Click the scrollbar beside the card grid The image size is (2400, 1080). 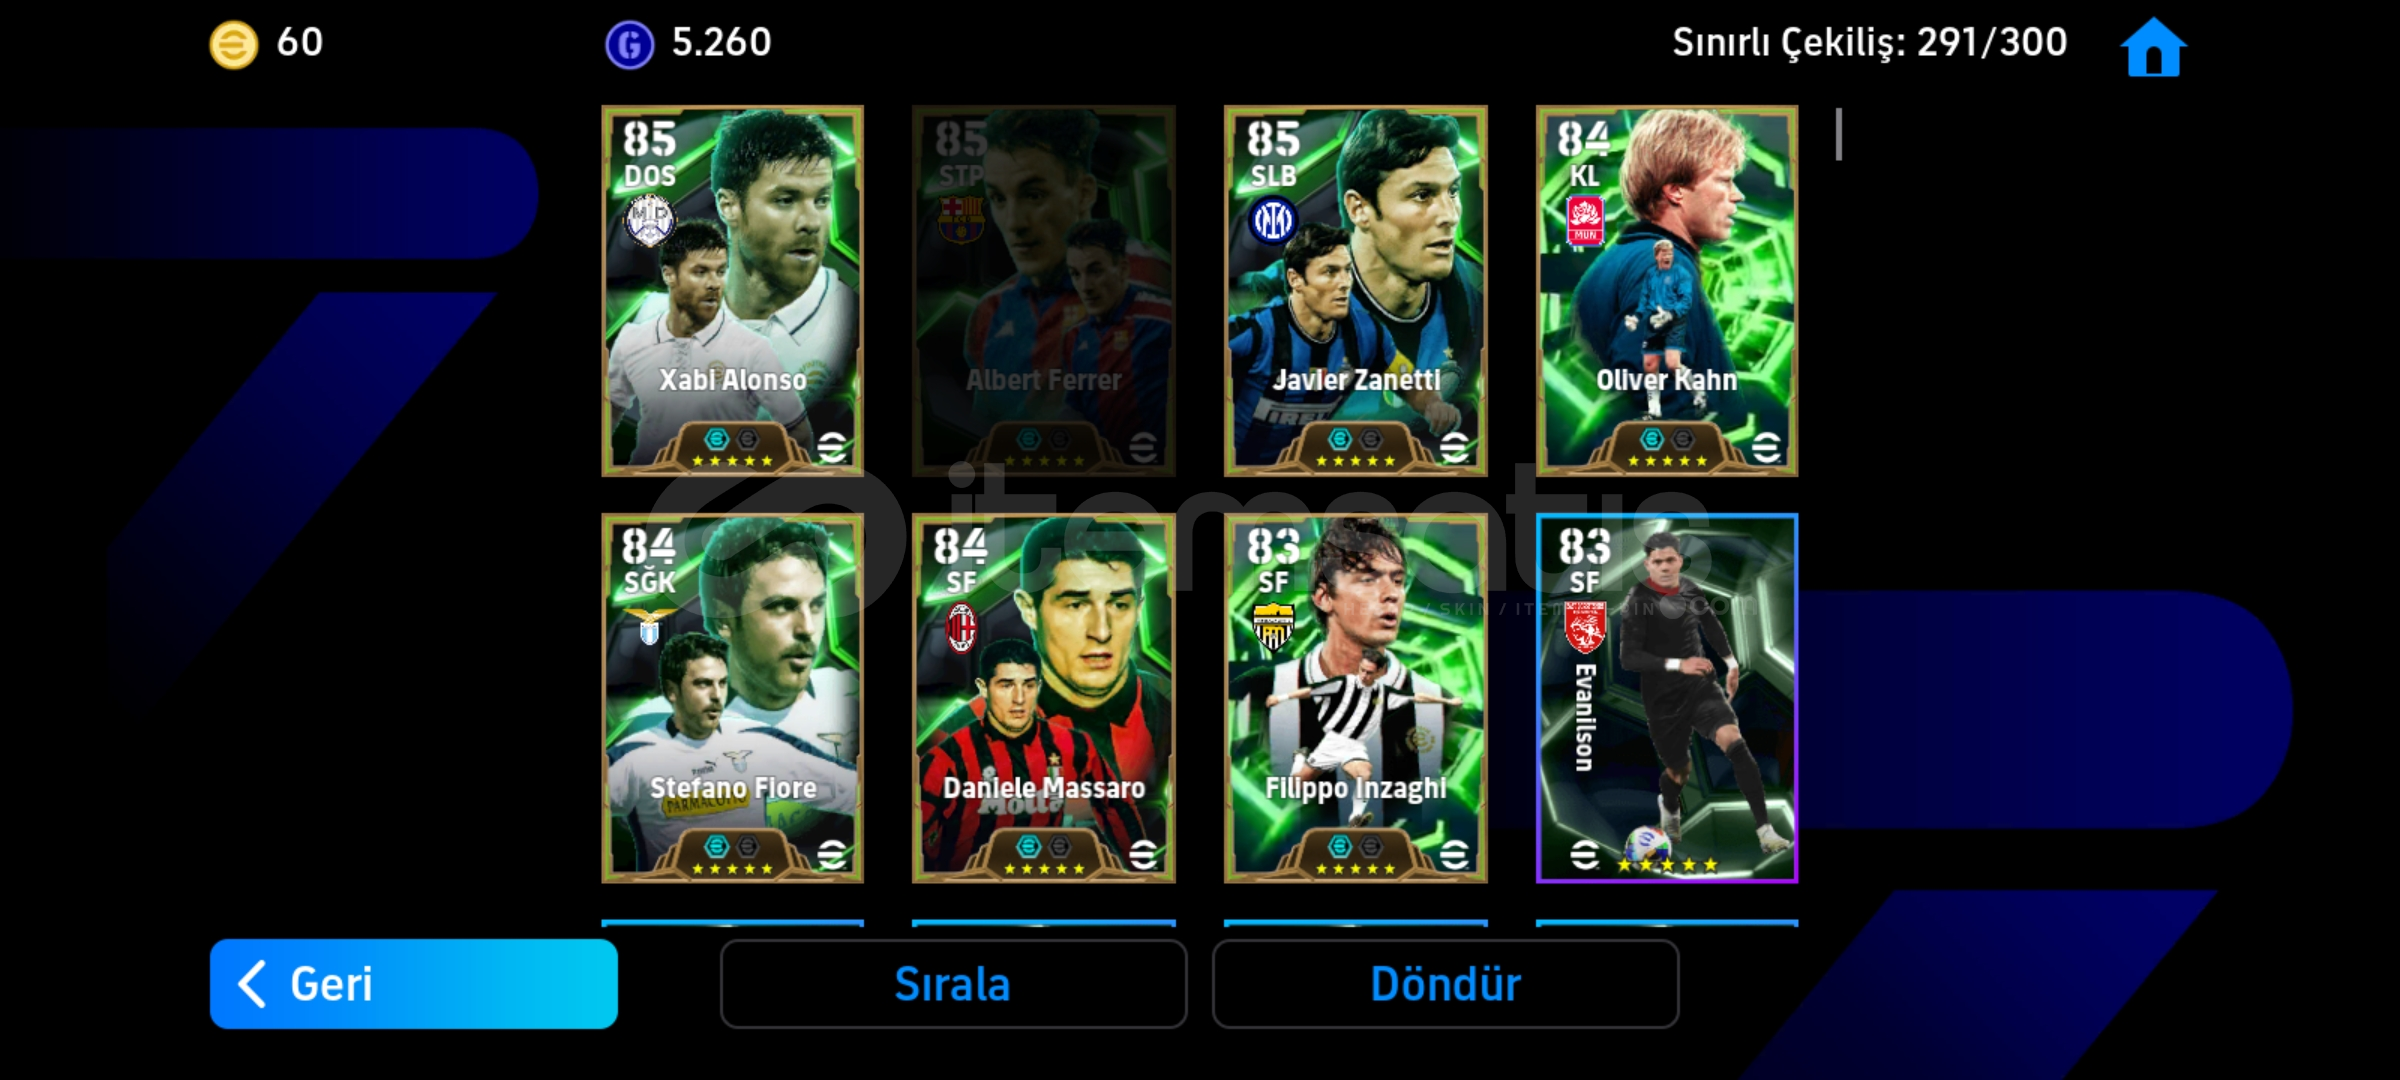pos(1839,134)
